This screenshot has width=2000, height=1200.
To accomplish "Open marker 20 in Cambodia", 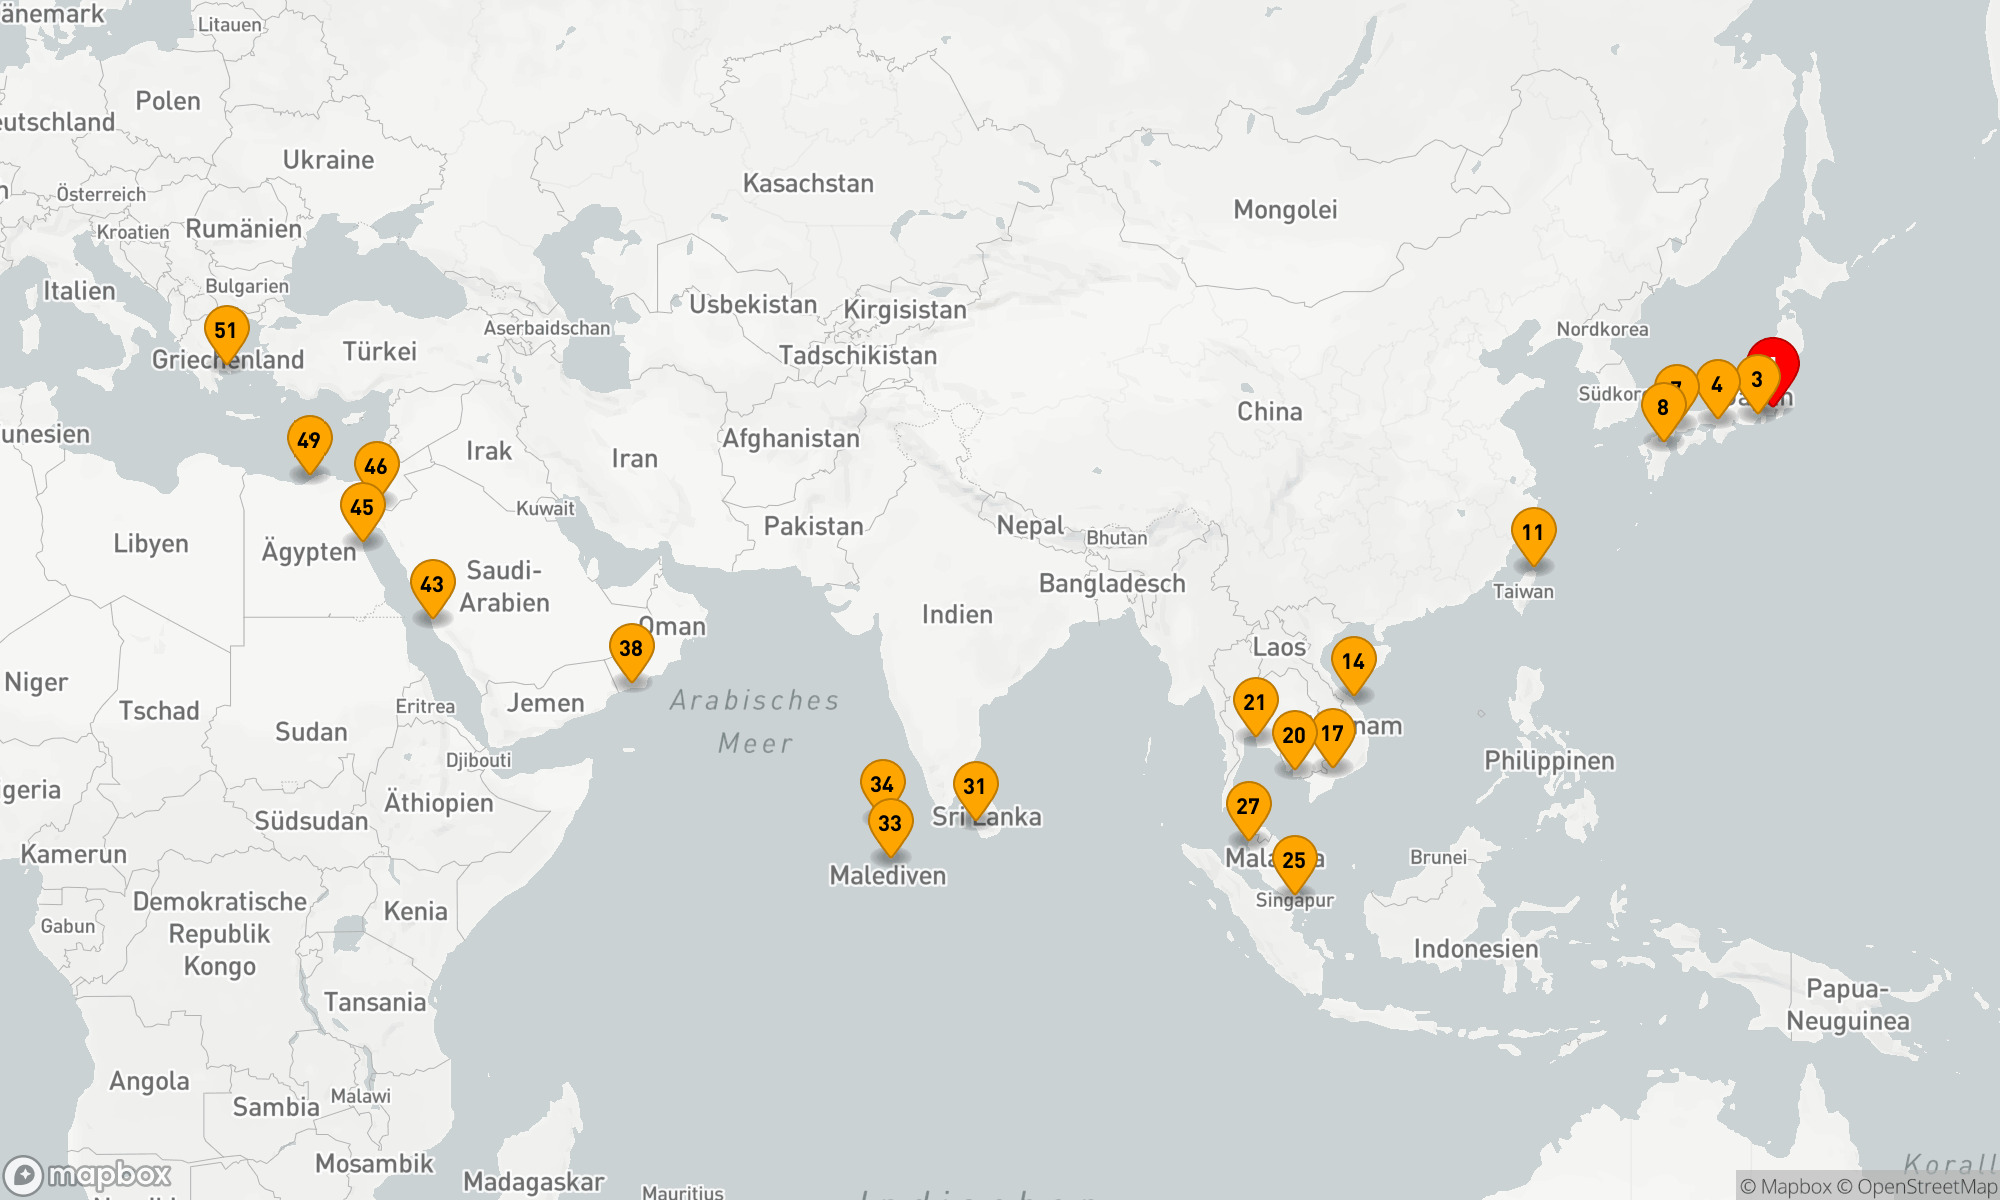I will coord(1293,736).
